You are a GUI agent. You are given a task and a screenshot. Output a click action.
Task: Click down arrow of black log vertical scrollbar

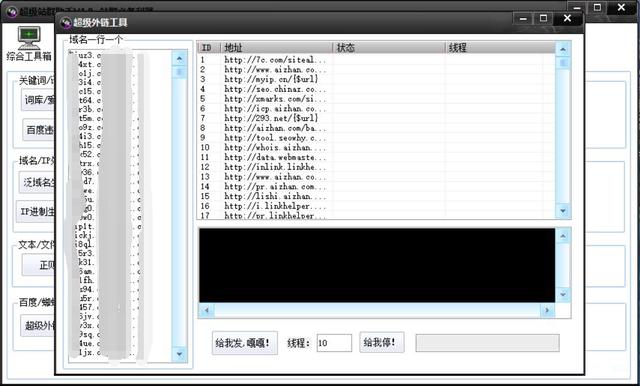(x=563, y=294)
